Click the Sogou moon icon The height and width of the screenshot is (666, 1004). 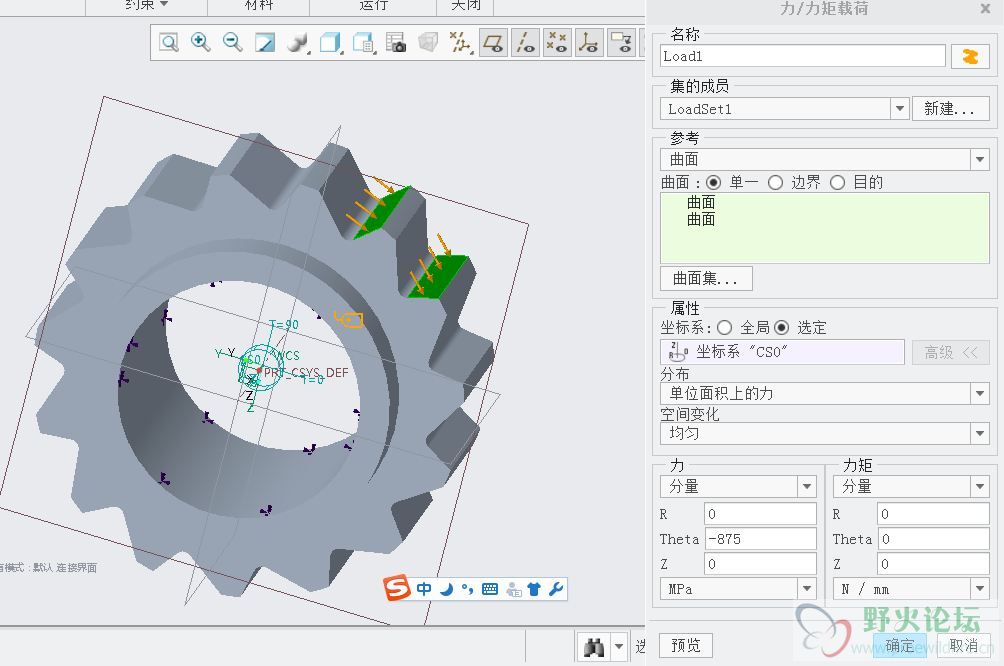tap(446, 589)
